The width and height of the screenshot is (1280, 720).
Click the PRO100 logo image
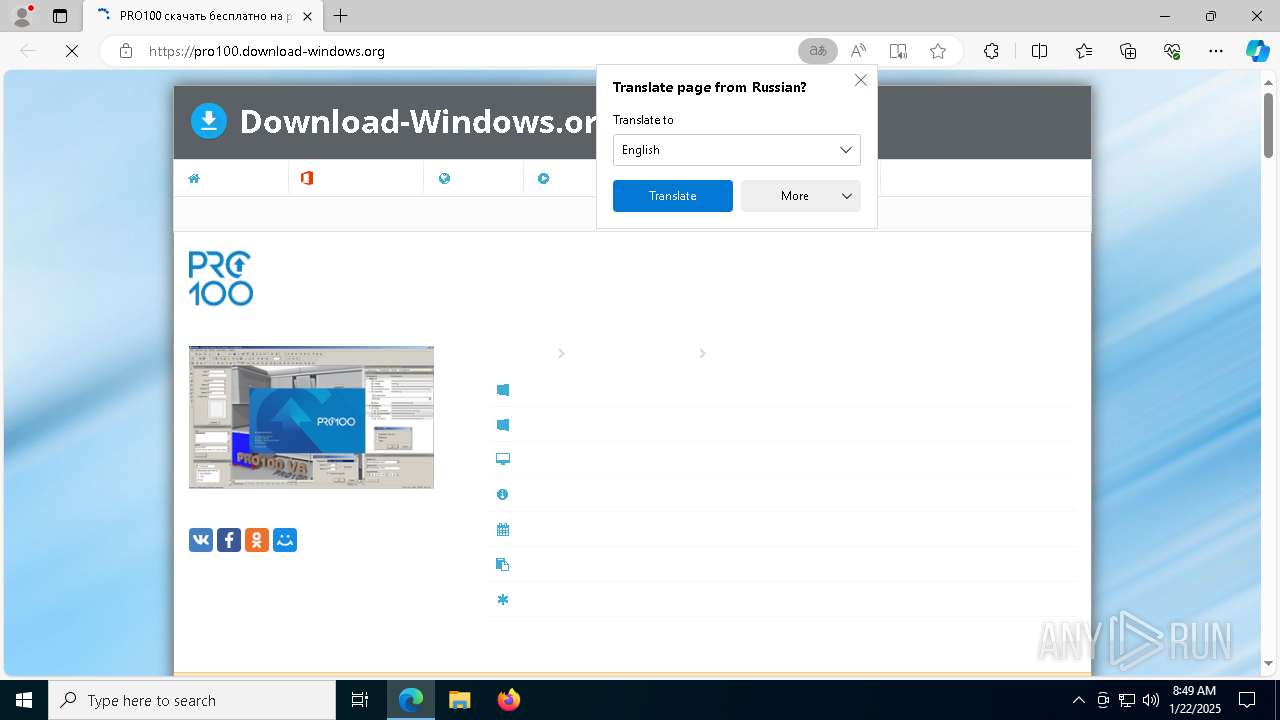pyautogui.click(x=221, y=278)
